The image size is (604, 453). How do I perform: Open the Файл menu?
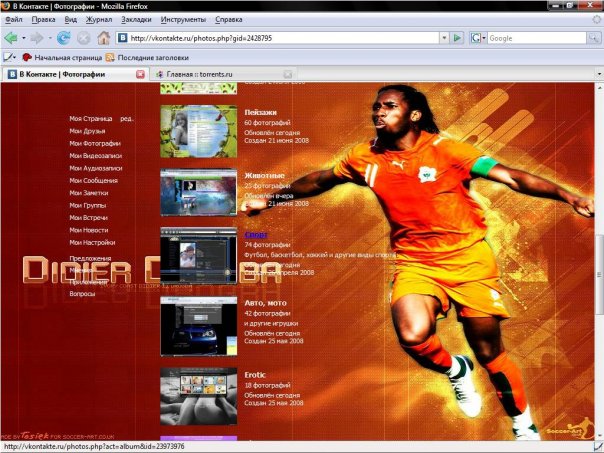pos(14,19)
